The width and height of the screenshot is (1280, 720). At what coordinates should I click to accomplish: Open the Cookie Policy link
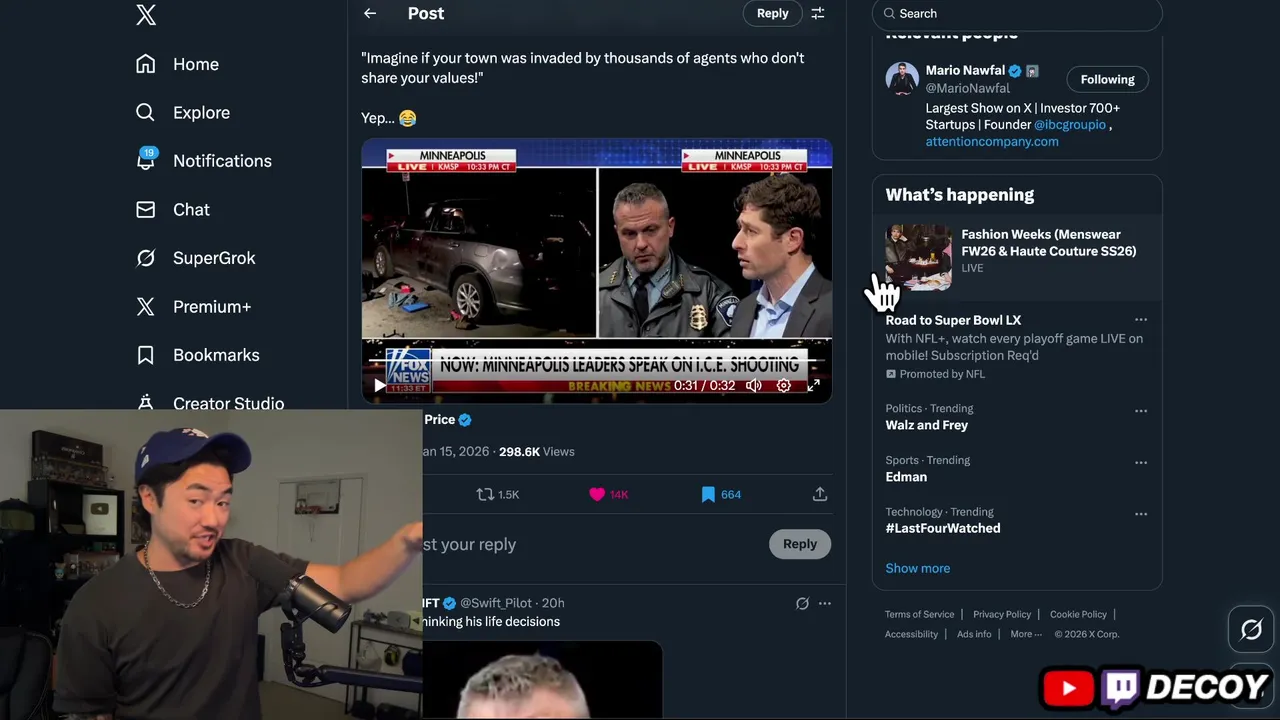click(x=1078, y=614)
